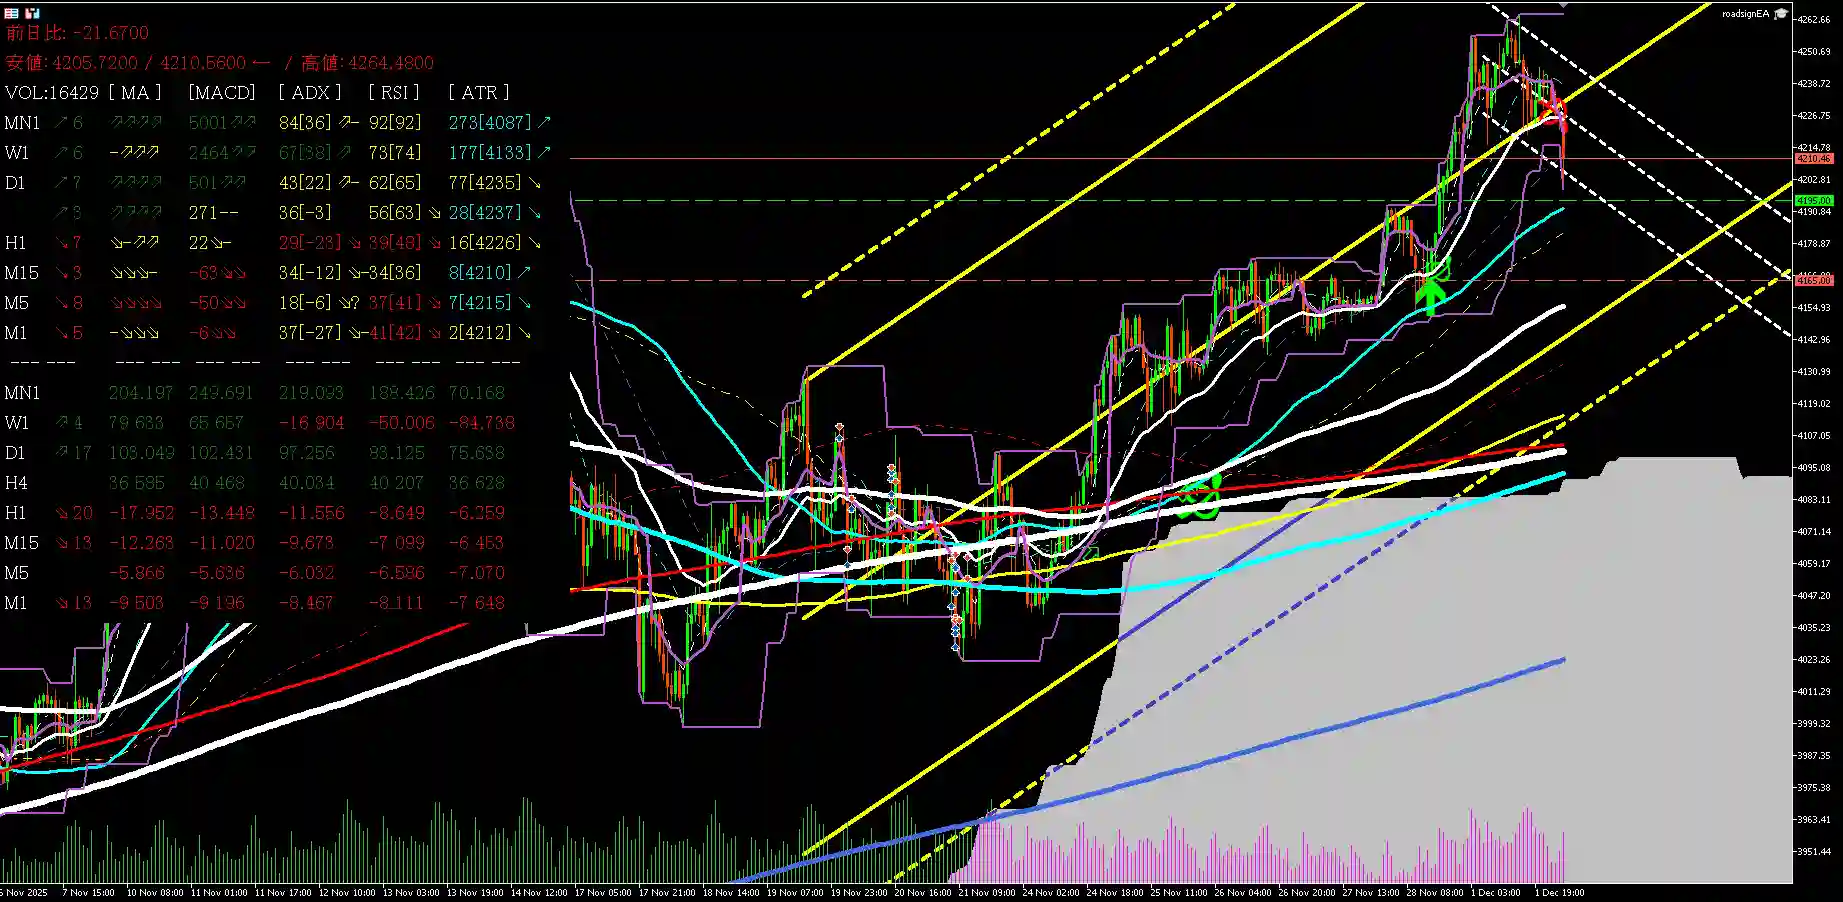Click the [ ATR ] column header

[478, 93]
